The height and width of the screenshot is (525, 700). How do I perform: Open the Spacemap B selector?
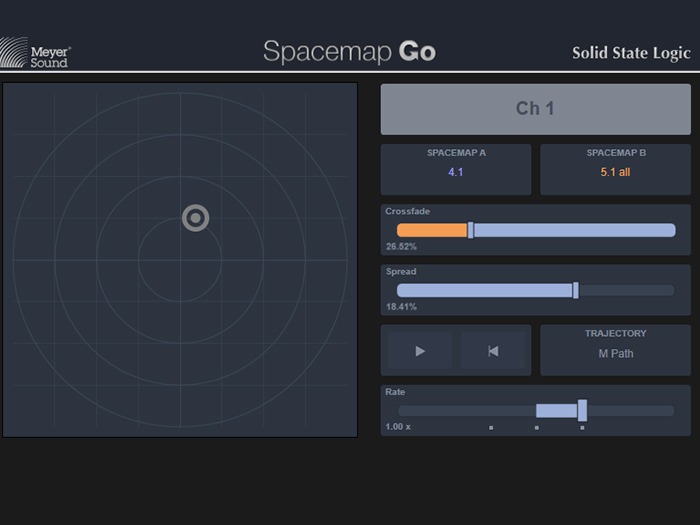[x=616, y=169]
